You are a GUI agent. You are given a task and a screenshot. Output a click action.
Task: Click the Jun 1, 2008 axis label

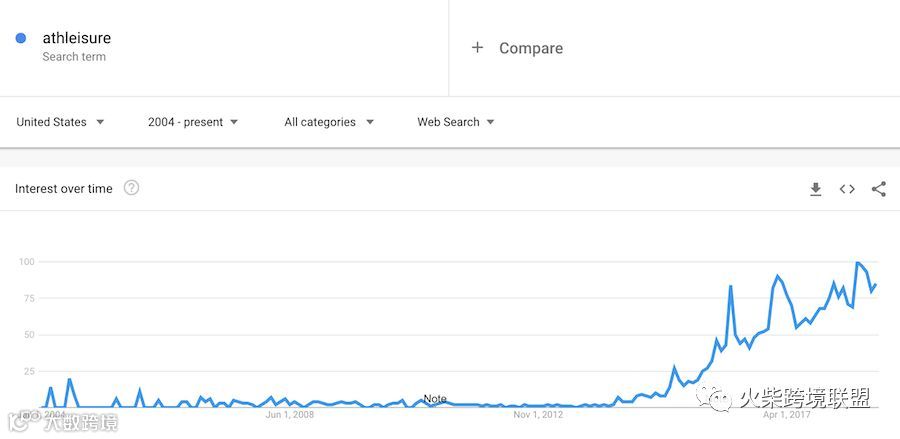coord(290,414)
